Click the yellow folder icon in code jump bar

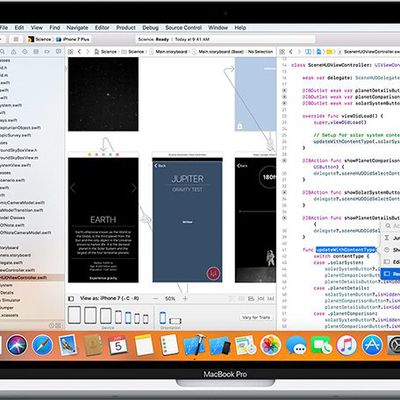pyautogui.click(x=329, y=52)
